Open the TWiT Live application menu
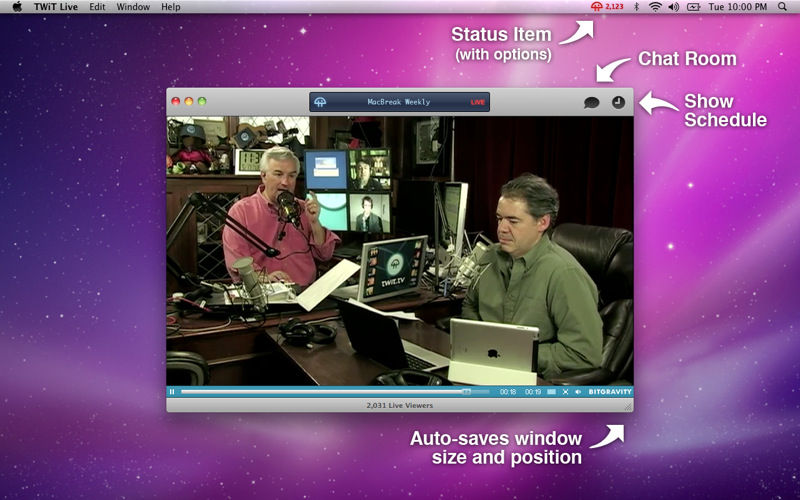800x500 pixels. pyautogui.click(x=56, y=7)
